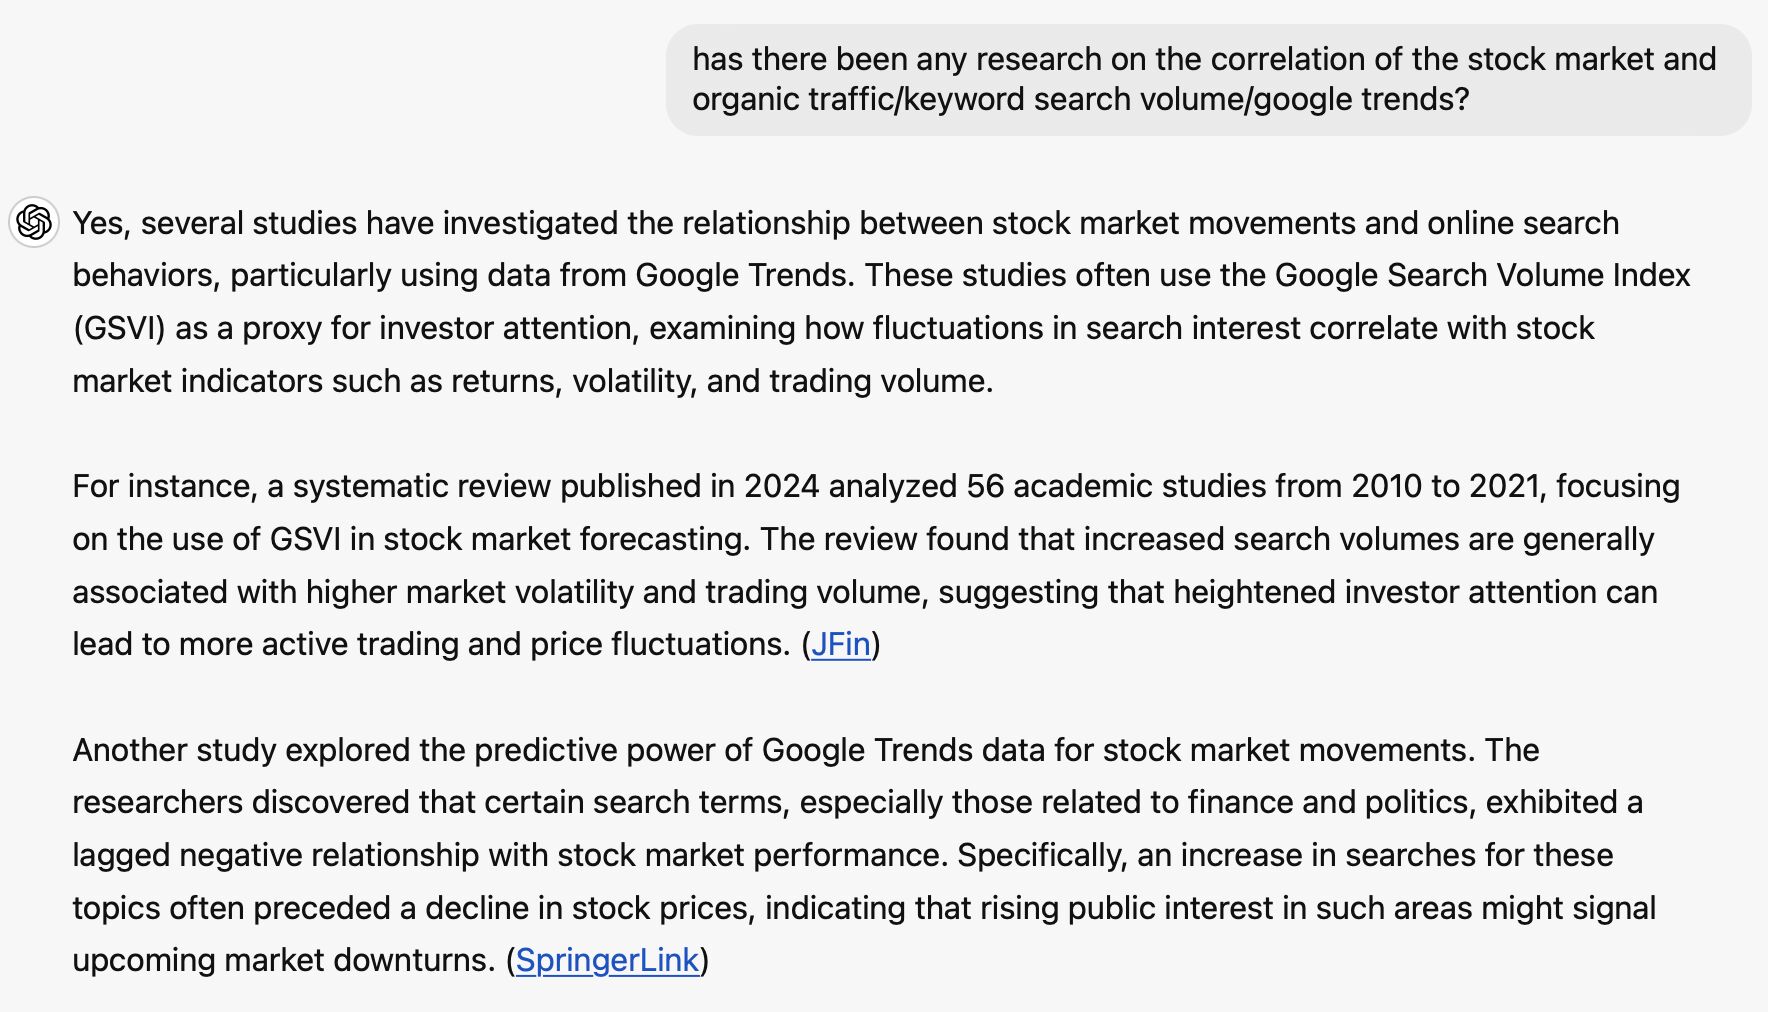Click the parenthesized SpringerLink citation
Viewport: 1768px width, 1012px height.
(x=608, y=959)
